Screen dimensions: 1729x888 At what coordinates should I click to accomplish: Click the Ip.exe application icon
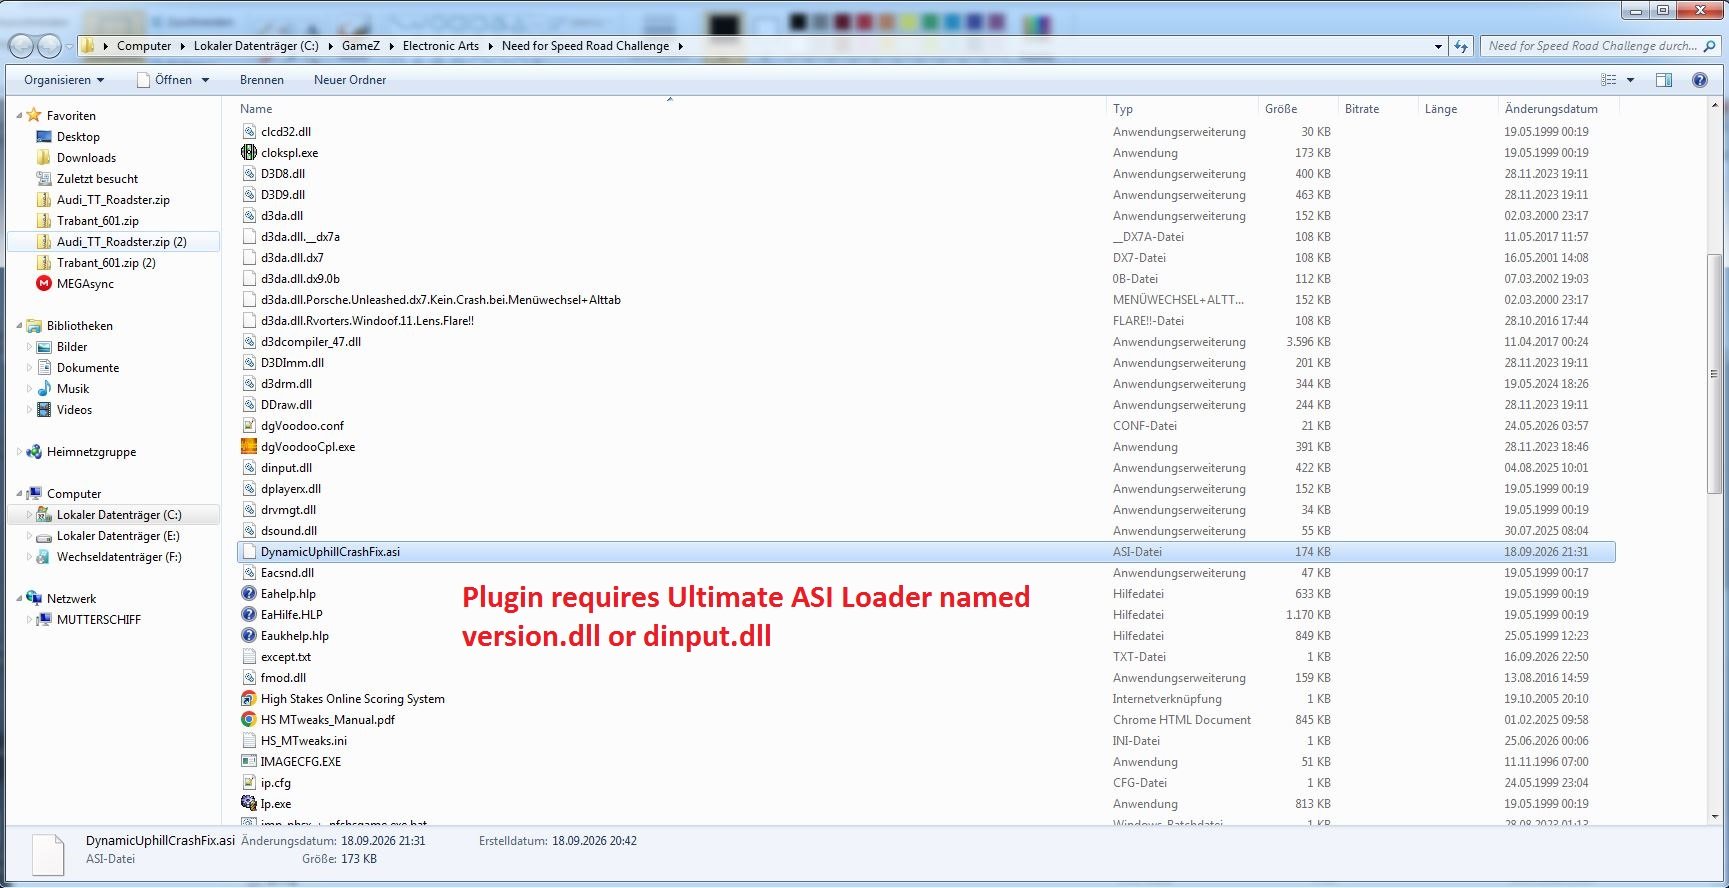pos(249,803)
